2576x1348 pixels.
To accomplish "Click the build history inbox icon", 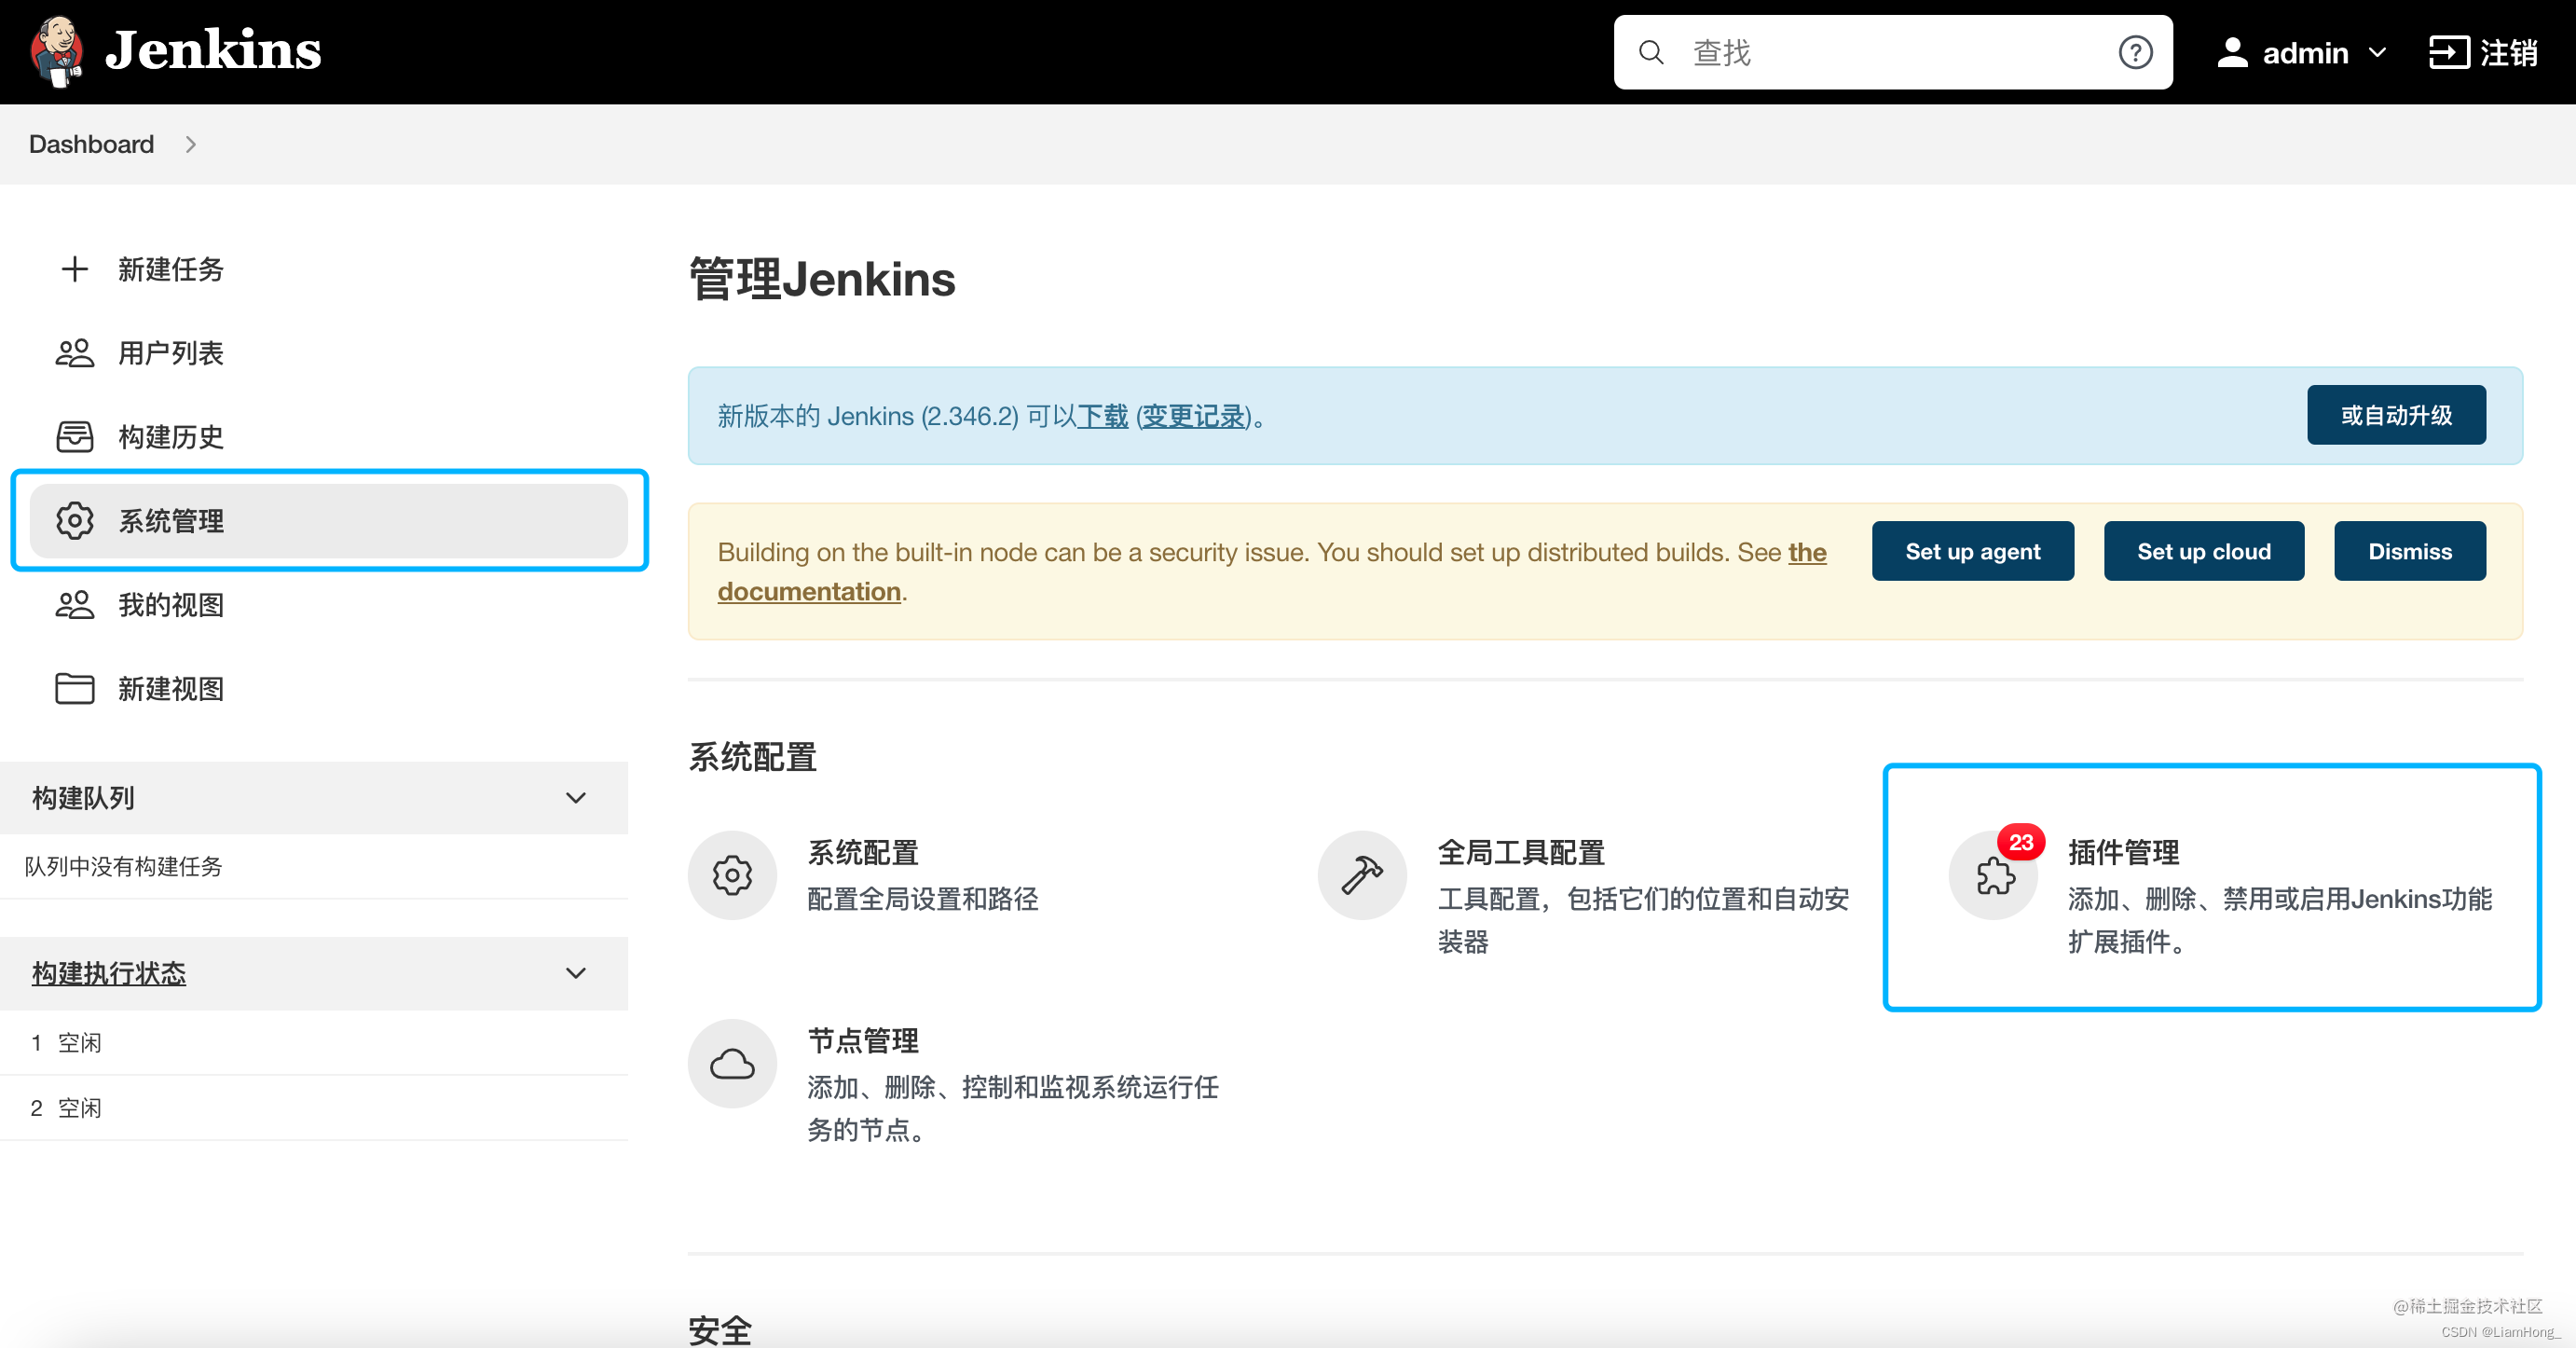I will point(74,437).
